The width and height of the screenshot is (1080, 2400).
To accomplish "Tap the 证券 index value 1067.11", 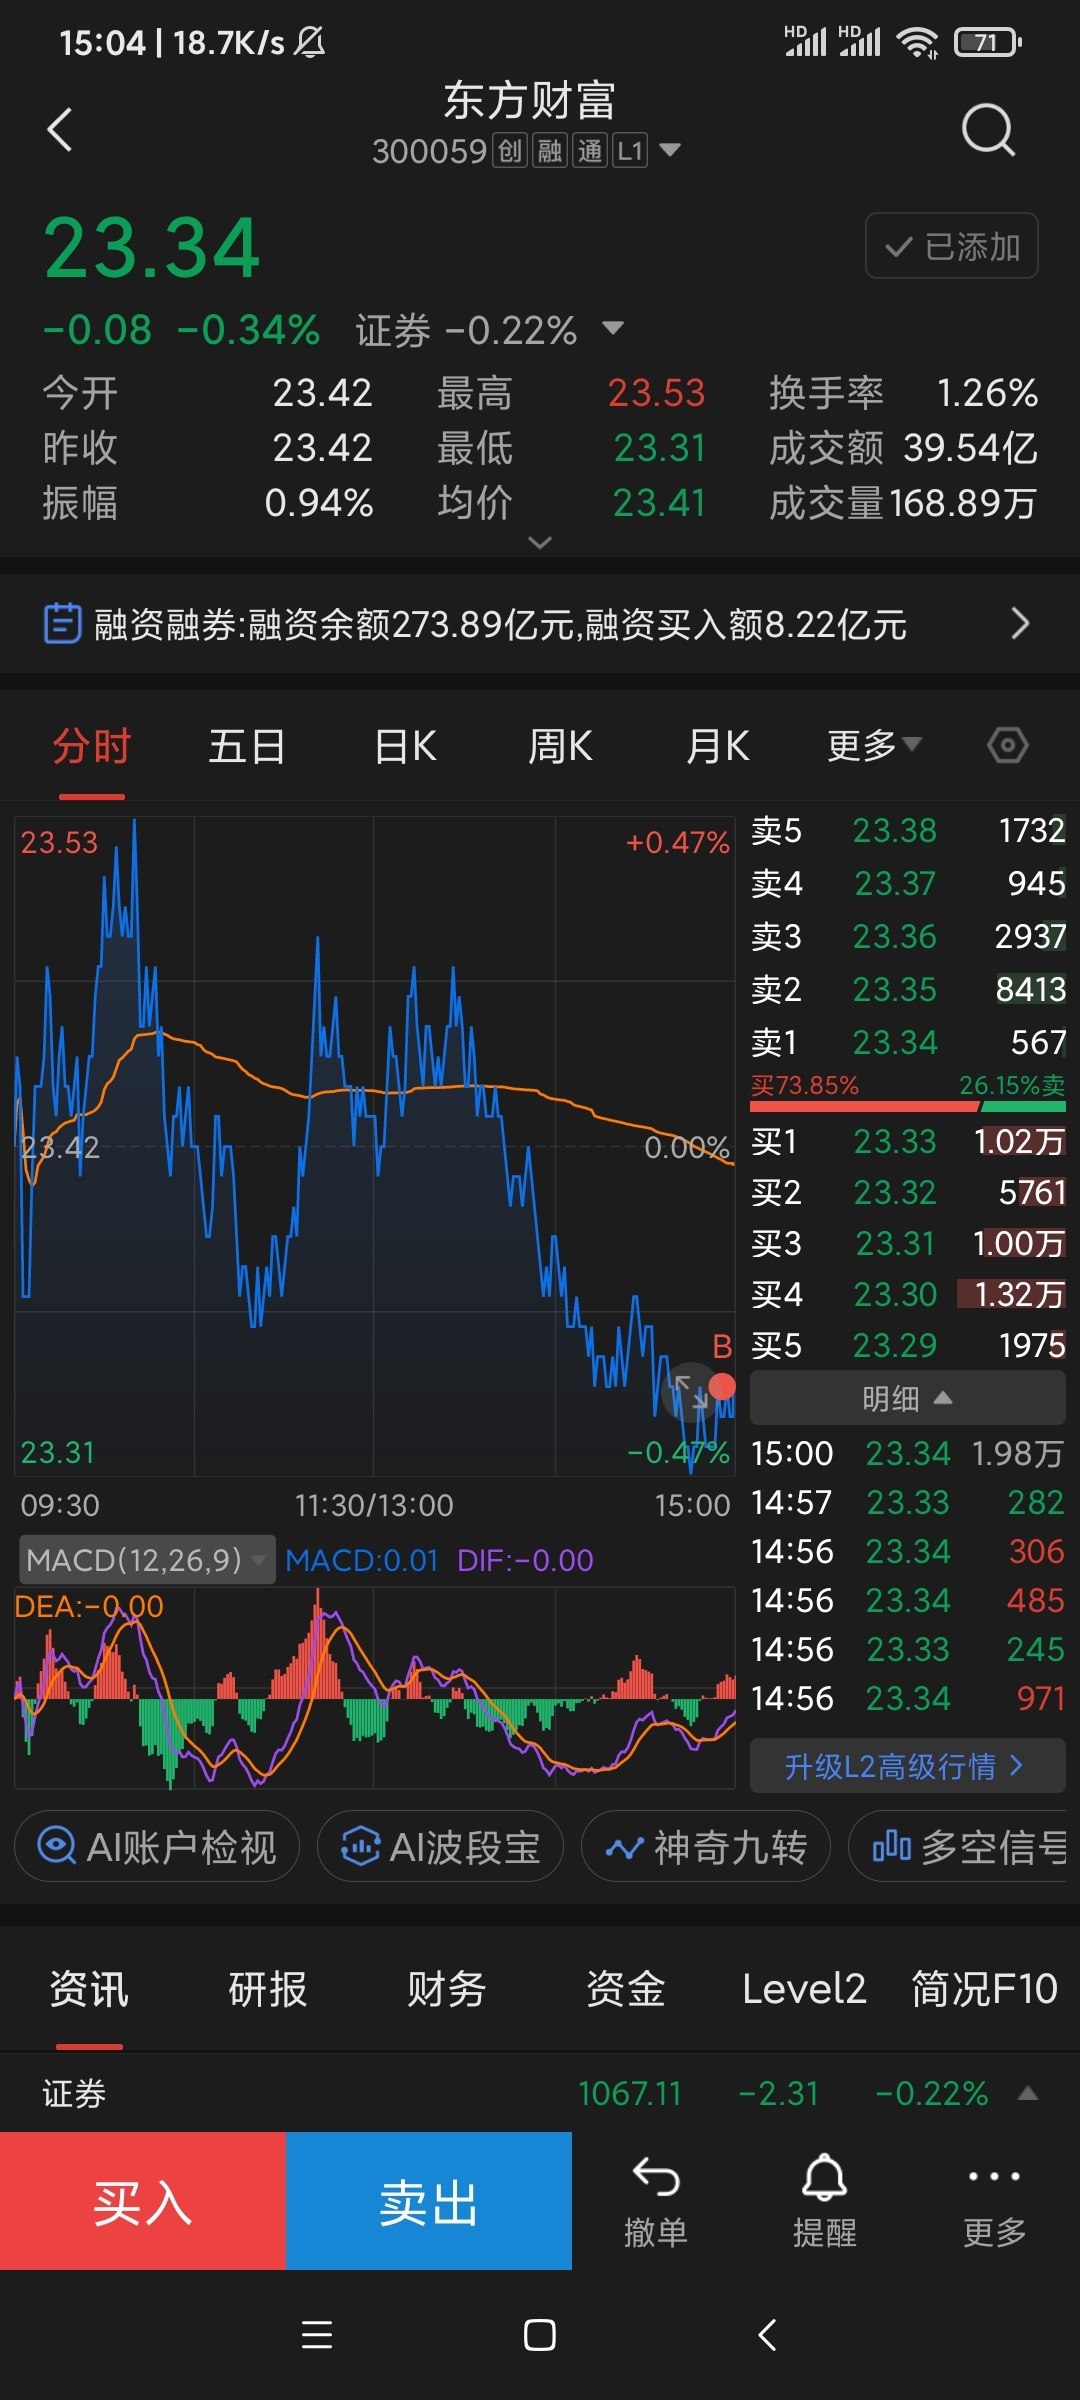I will 630,2093.
